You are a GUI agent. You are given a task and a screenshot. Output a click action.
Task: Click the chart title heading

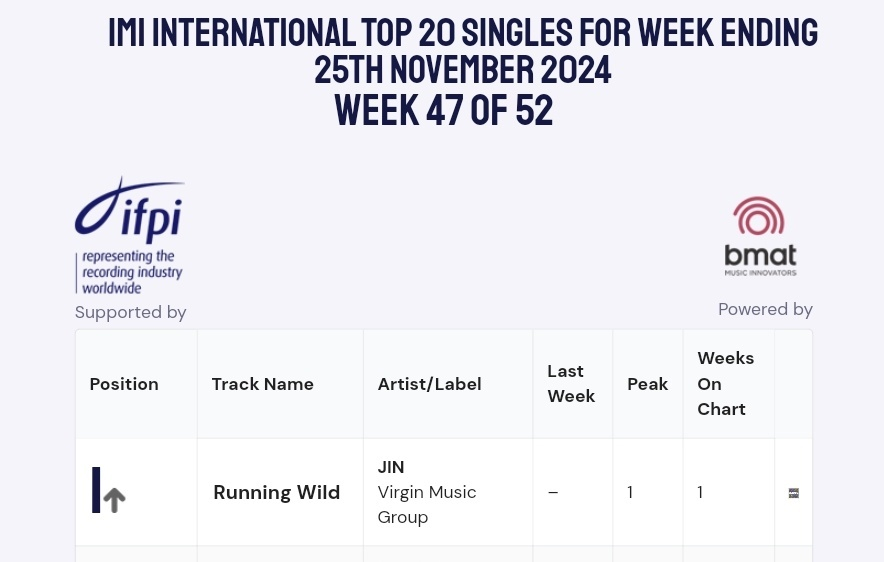click(463, 52)
